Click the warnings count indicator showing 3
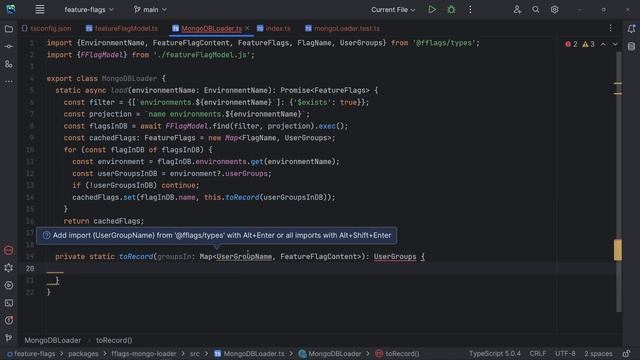 (x=589, y=44)
